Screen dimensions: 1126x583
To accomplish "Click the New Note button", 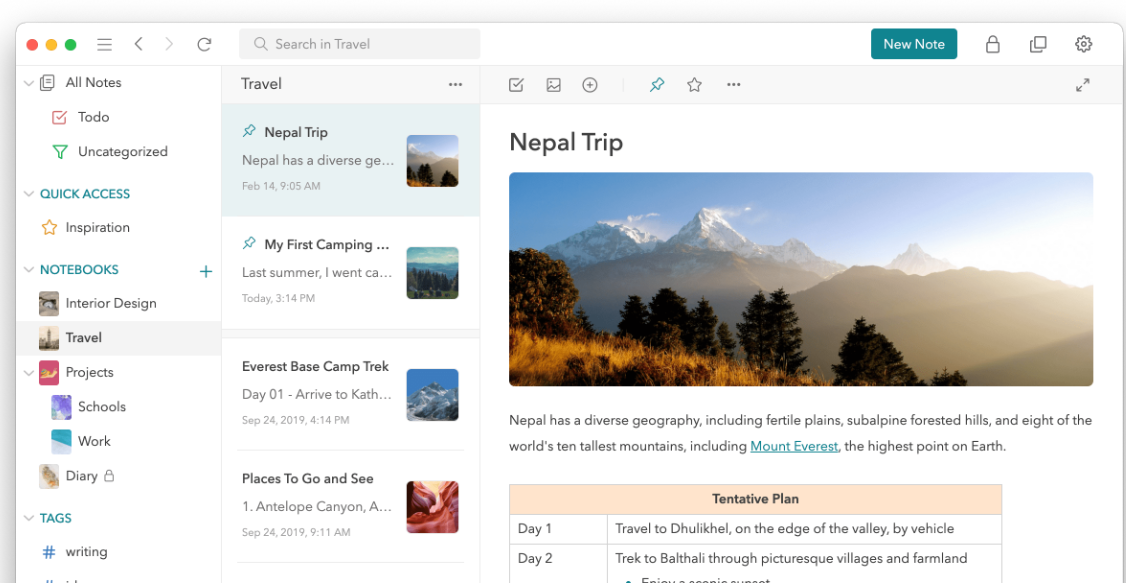I will coord(913,44).
